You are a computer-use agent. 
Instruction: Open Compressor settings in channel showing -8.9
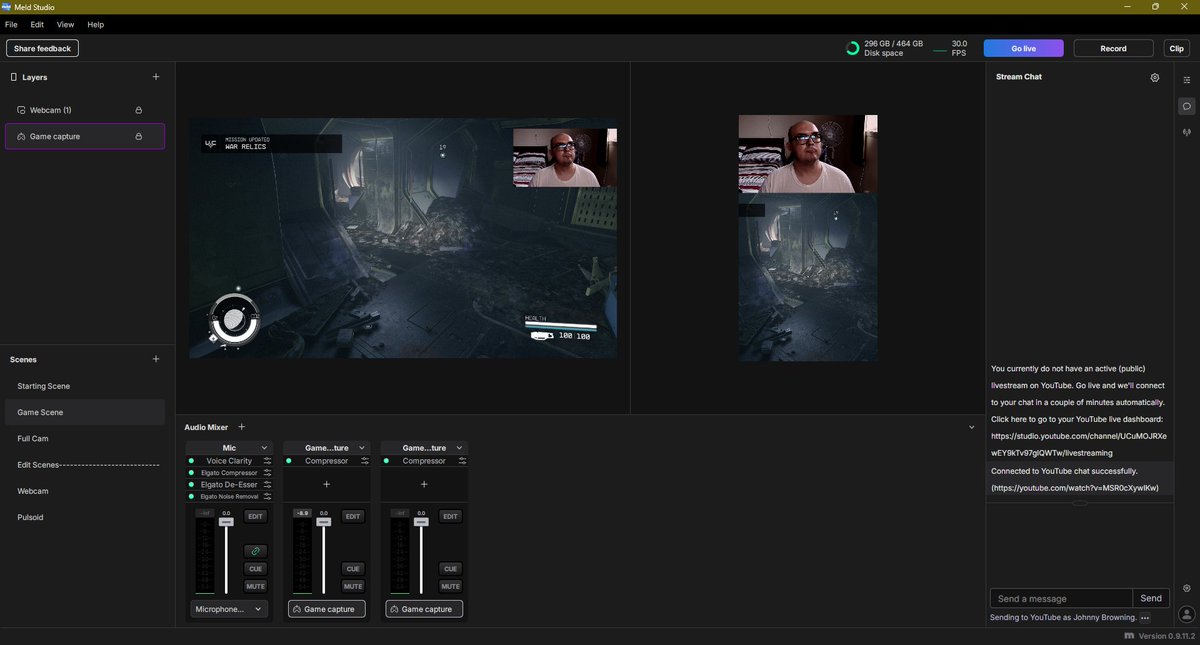(x=365, y=461)
